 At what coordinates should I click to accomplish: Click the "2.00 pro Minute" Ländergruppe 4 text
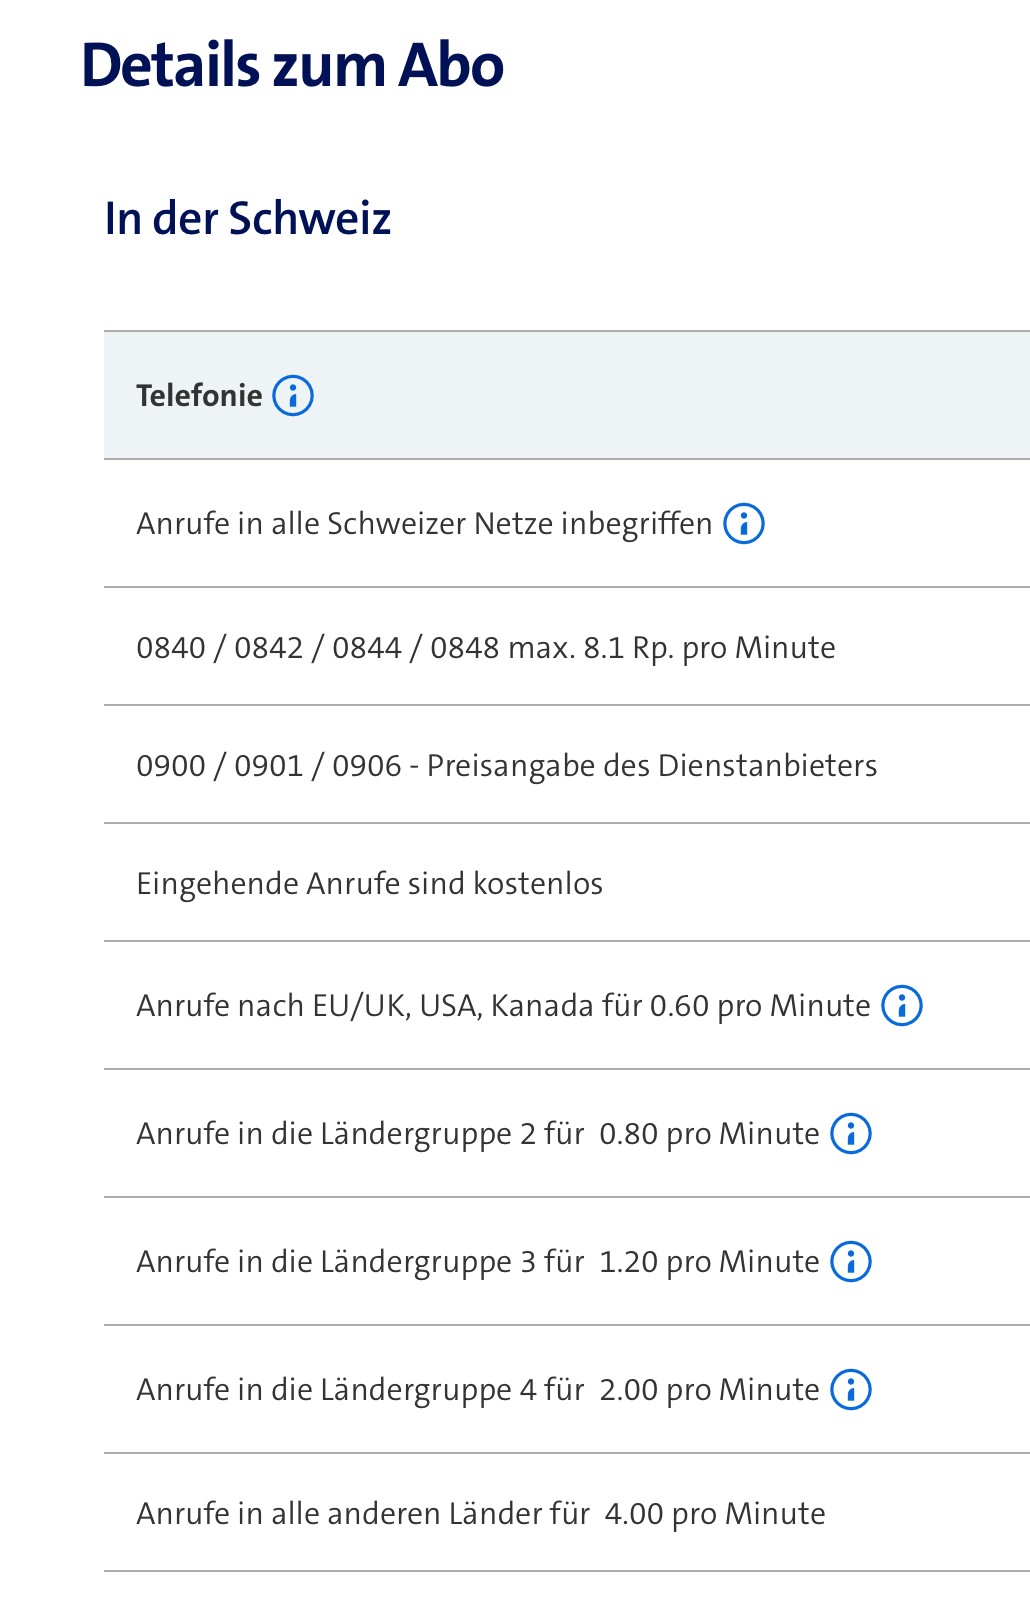click(709, 1390)
